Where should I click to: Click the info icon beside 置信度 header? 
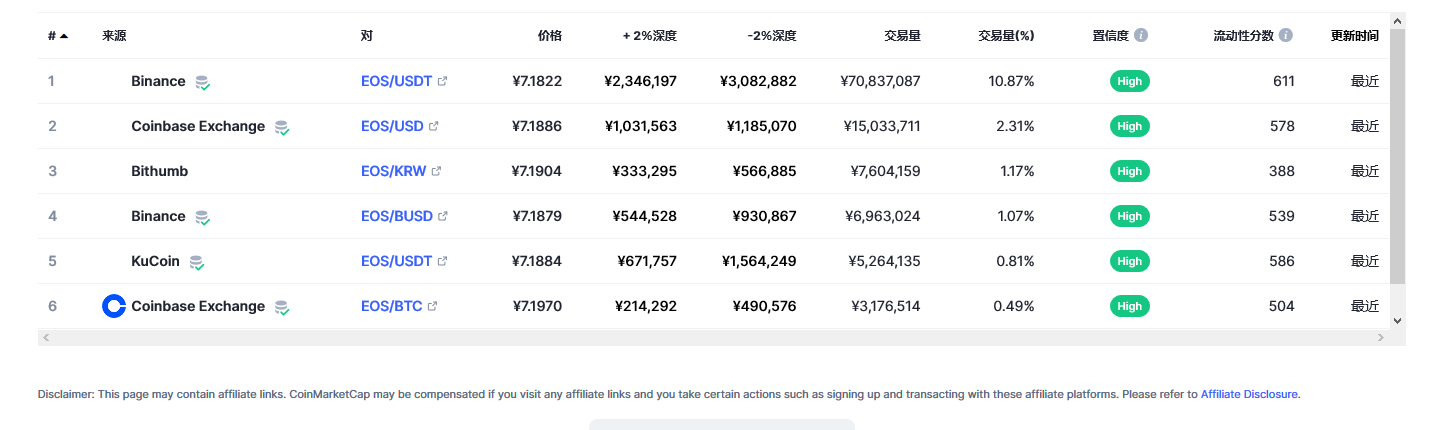click(1141, 35)
